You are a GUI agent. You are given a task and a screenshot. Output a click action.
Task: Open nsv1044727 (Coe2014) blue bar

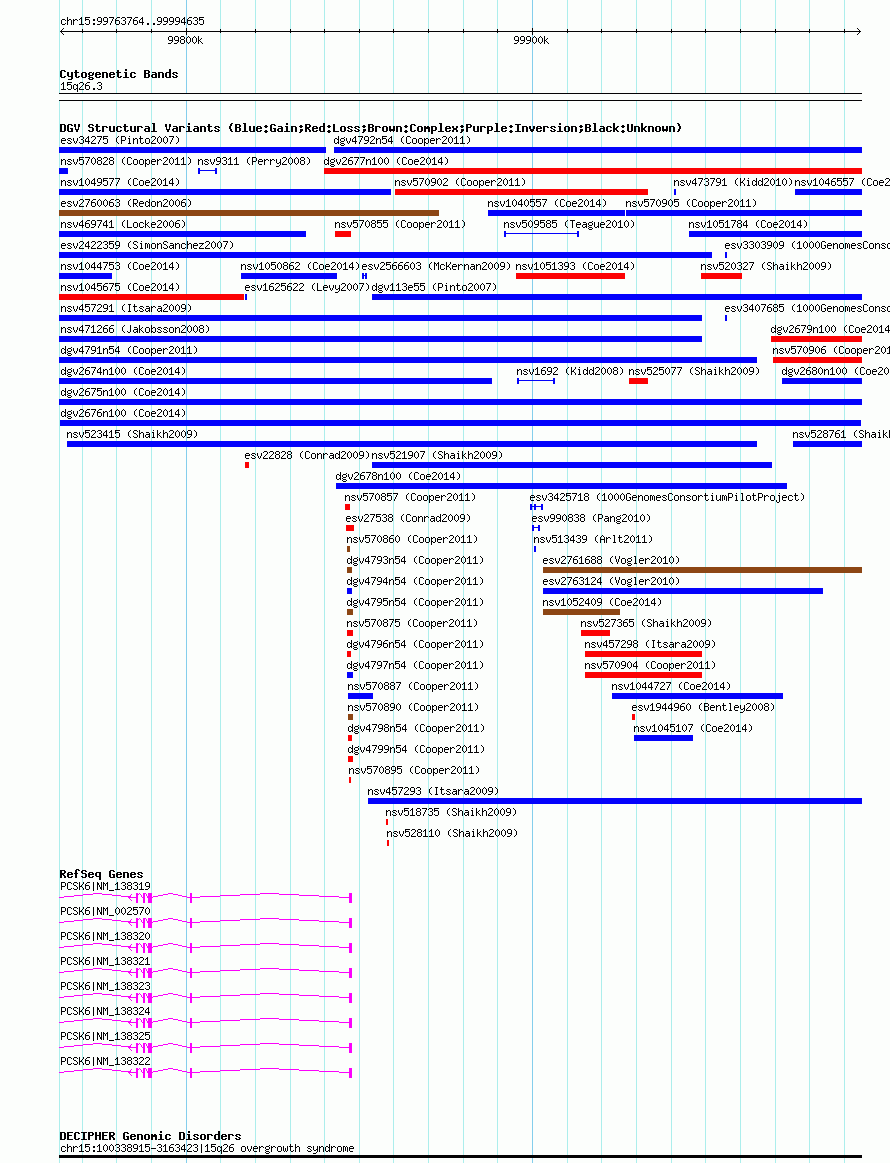point(697,696)
